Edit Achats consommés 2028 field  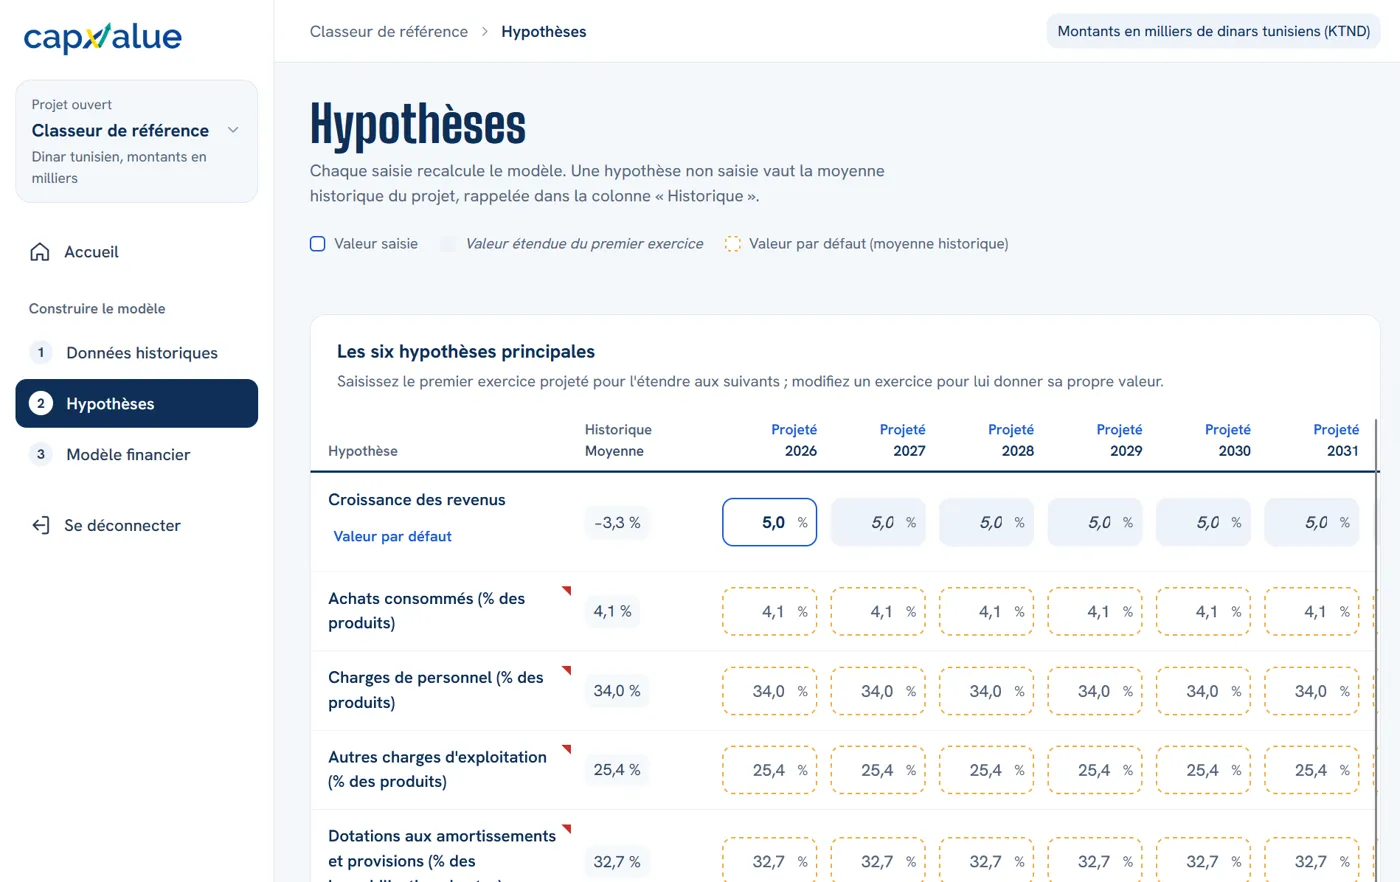pyautogui.click(x=987, y=611)
